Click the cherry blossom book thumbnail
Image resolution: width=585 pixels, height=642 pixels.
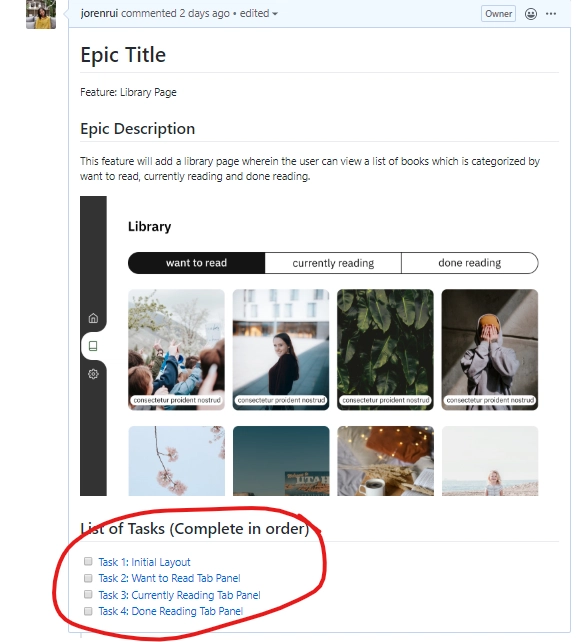tap(176, 461)
